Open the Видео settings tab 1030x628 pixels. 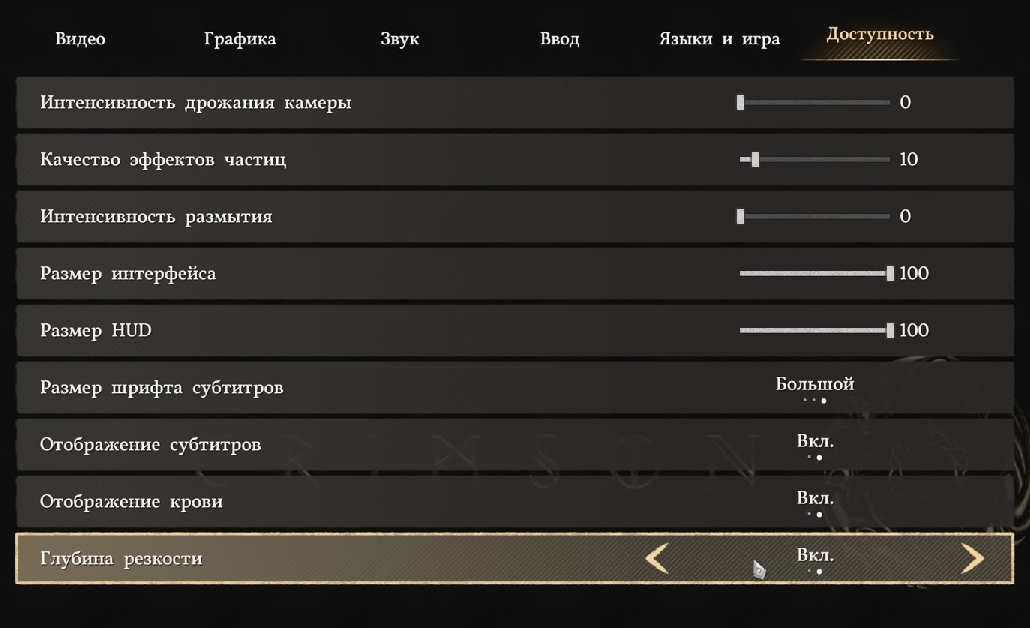[80, 39]
